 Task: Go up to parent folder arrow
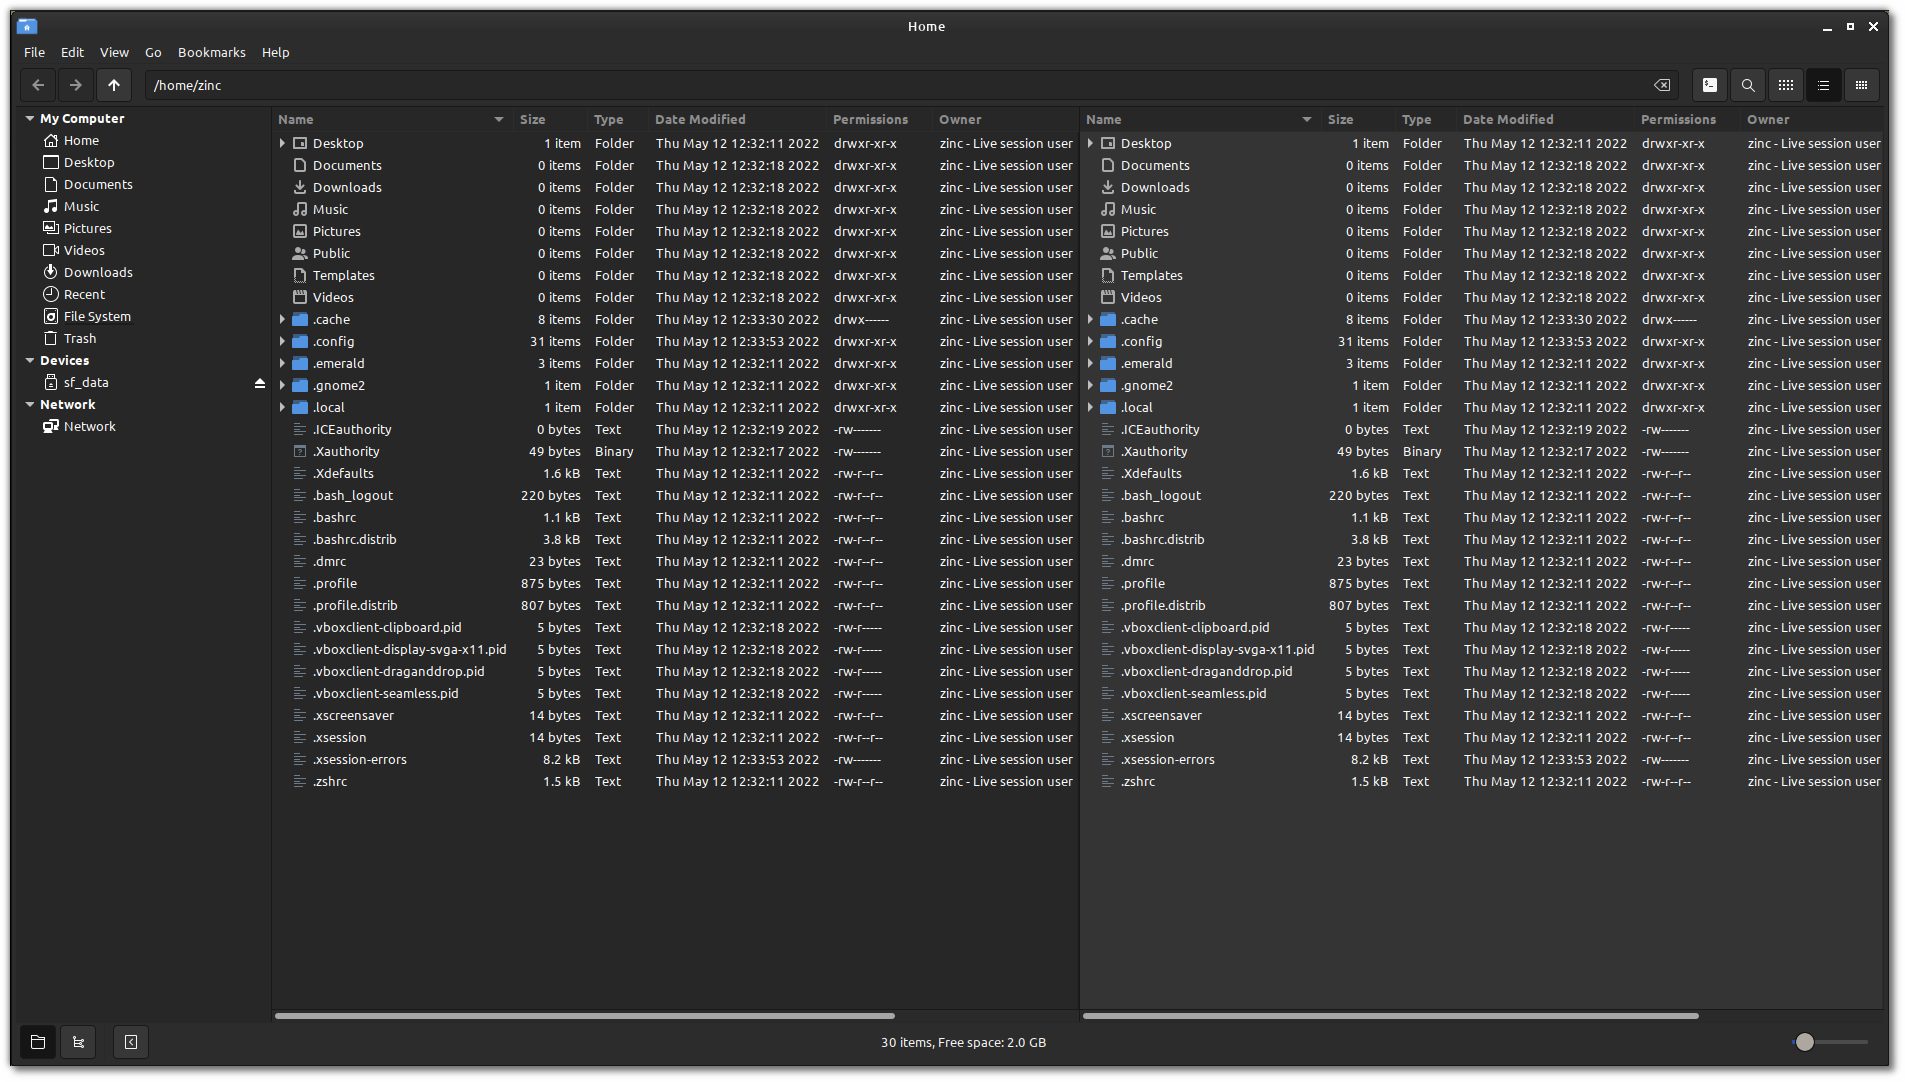tap(114, 85)
